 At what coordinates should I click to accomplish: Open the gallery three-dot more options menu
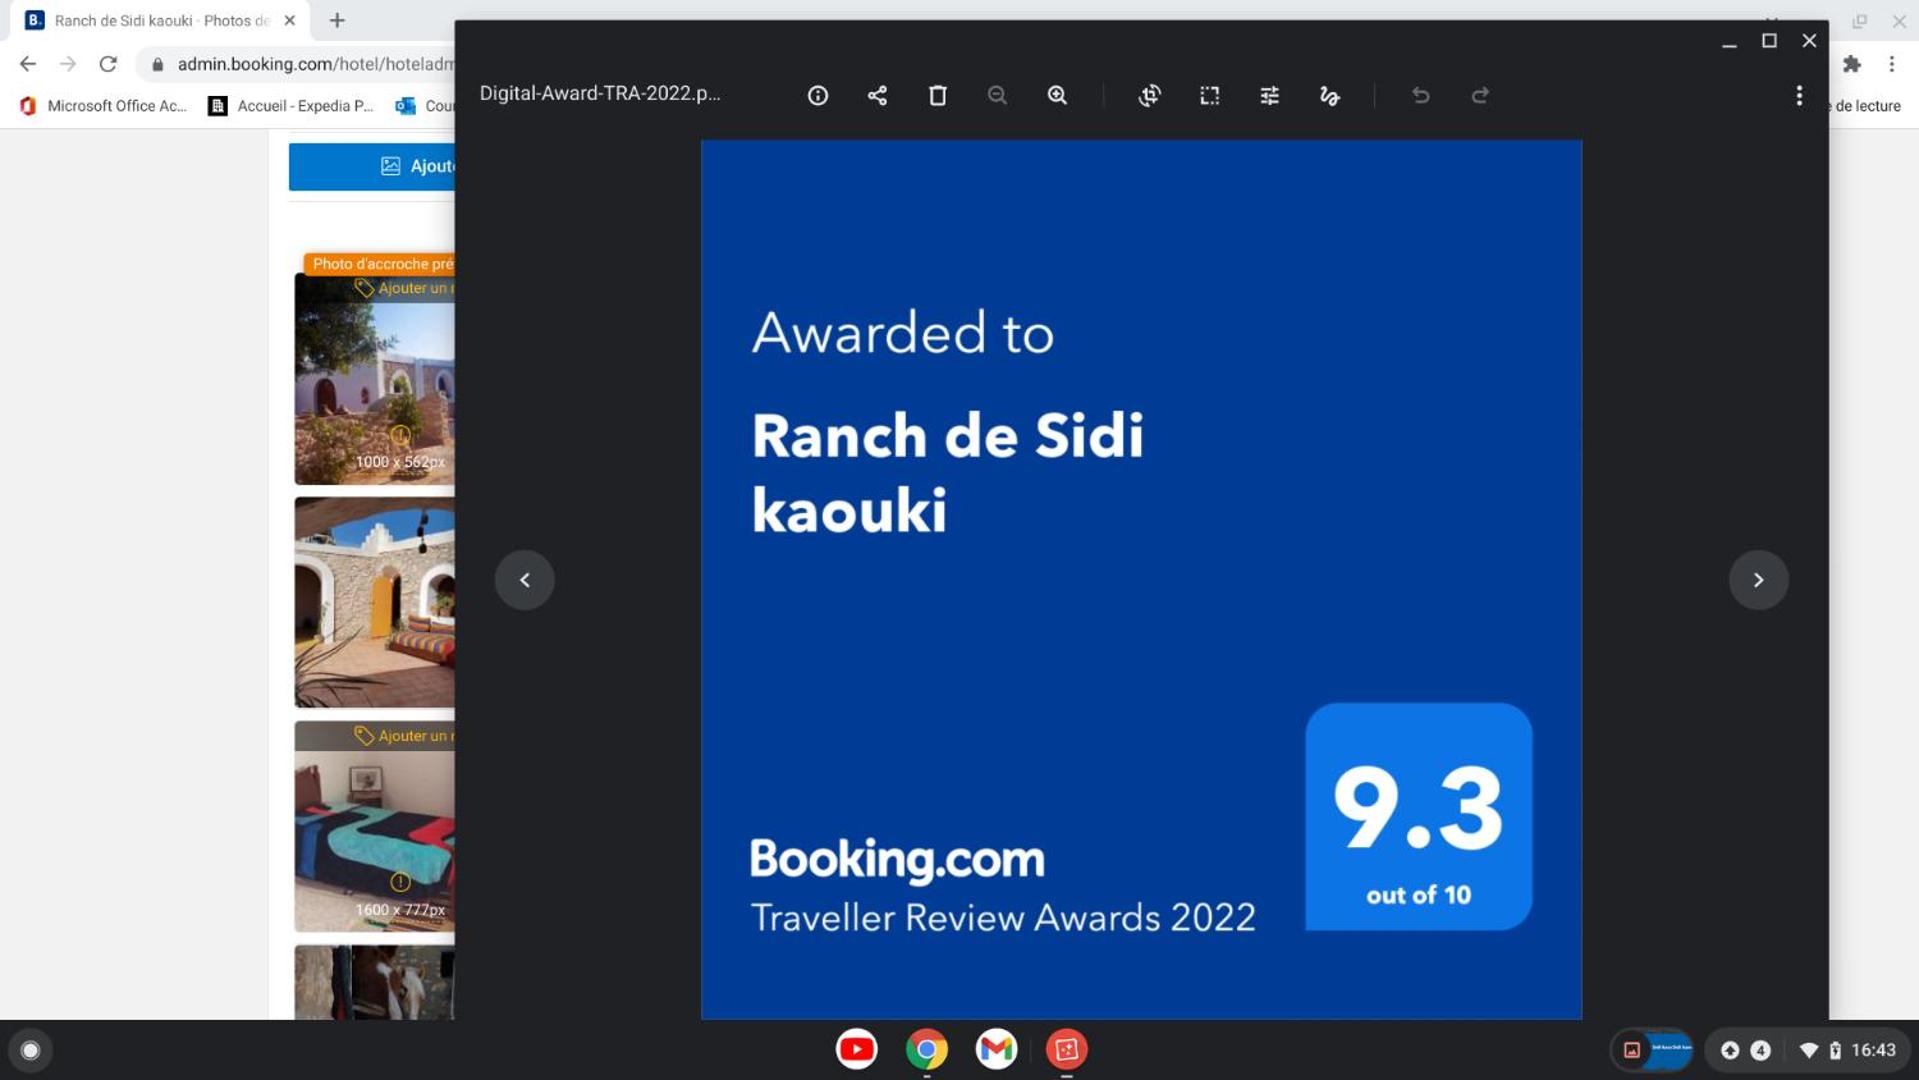[1798, 95]
